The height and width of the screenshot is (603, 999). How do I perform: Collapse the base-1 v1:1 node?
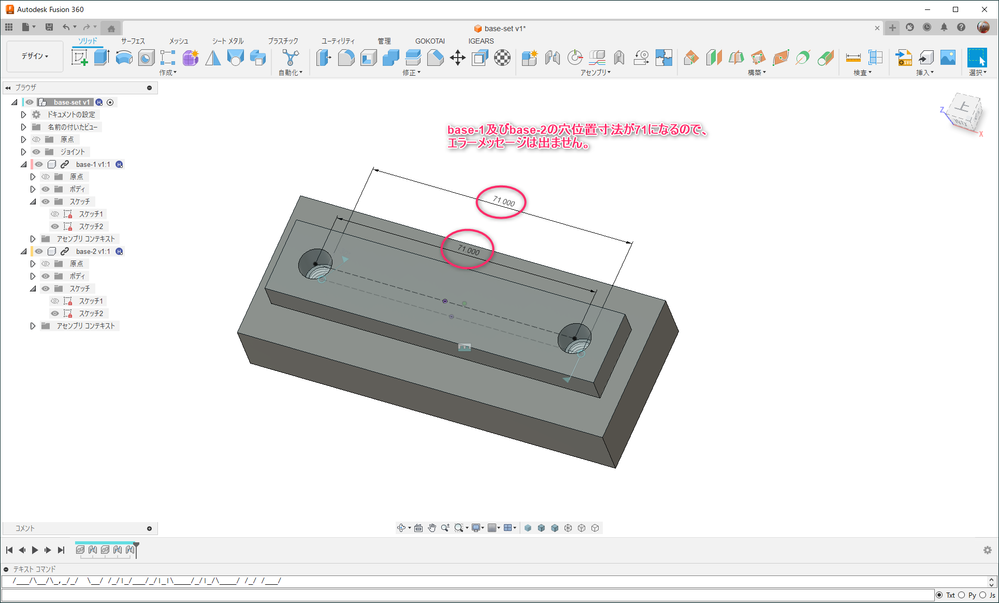(x=24, y=164)
